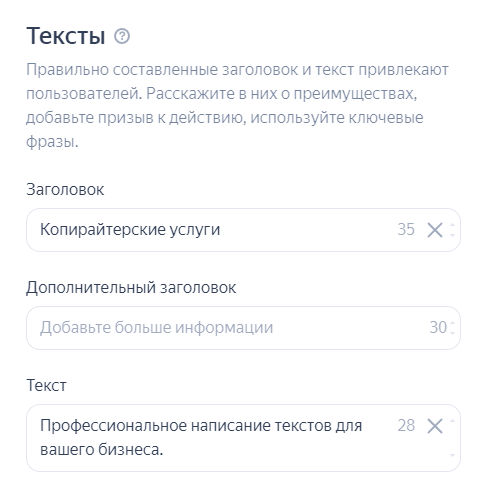Place the cursor after the word бизнеса.
The image size is (491, 493).
[163, 450]
